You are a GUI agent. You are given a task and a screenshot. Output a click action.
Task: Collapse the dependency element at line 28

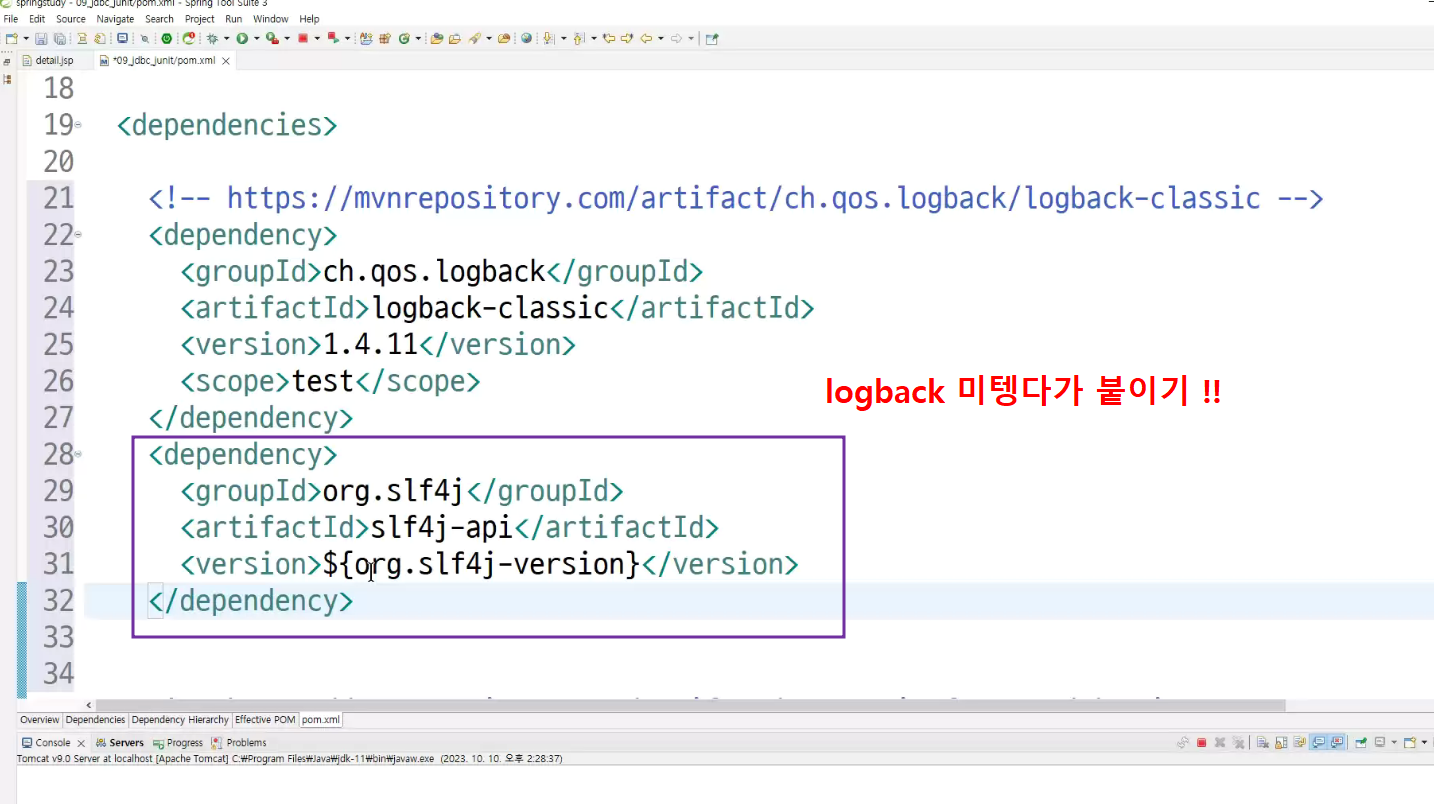point(78,455)
